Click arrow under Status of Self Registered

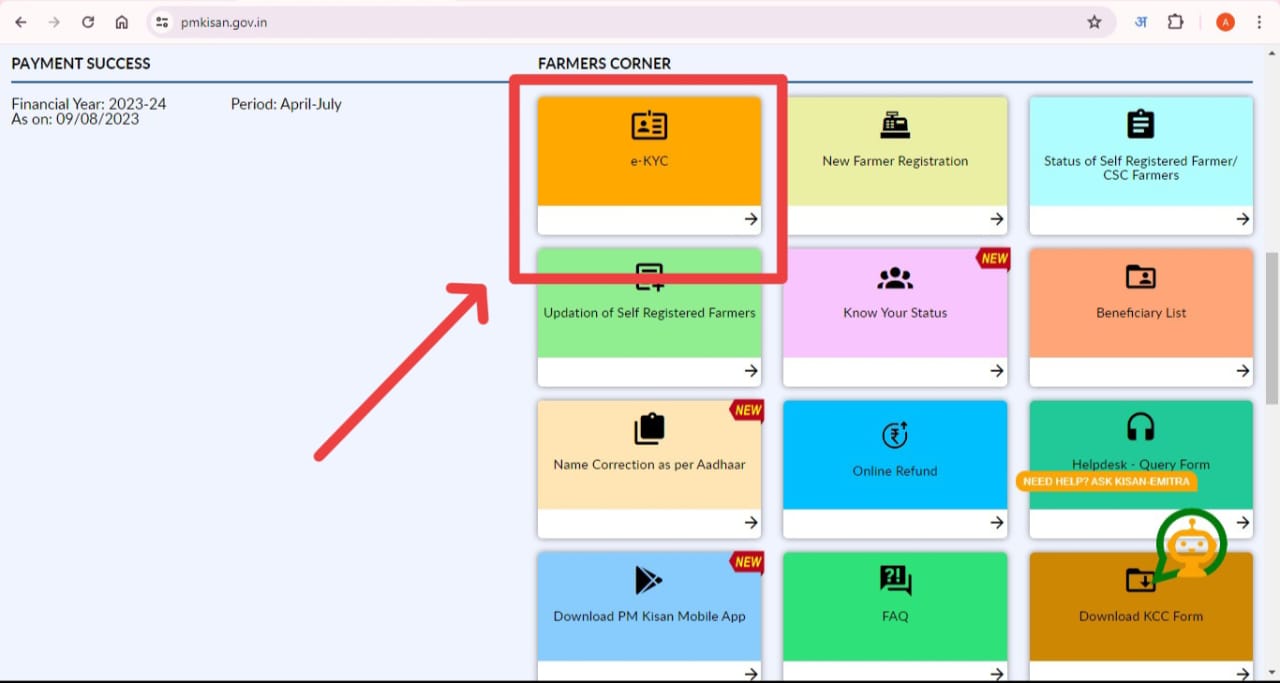click(x=1243, y=219)
